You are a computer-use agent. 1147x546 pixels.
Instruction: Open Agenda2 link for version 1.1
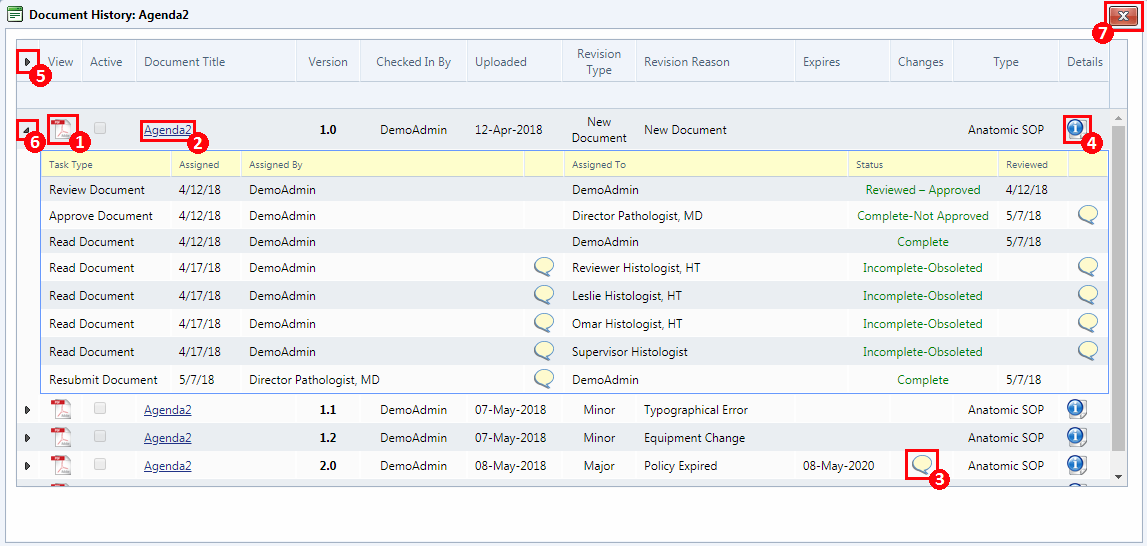click(x=168, y=410)
